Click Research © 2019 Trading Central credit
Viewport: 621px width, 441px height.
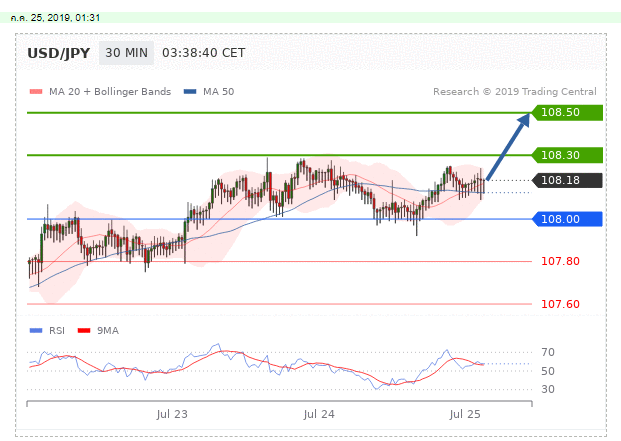coord(514,92)
